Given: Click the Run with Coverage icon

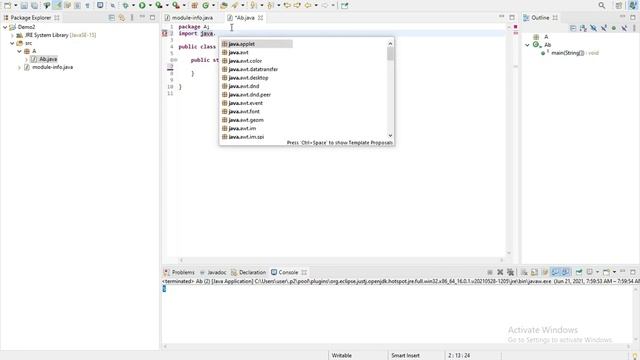Looking at the screenshot, I should [159, 5].
